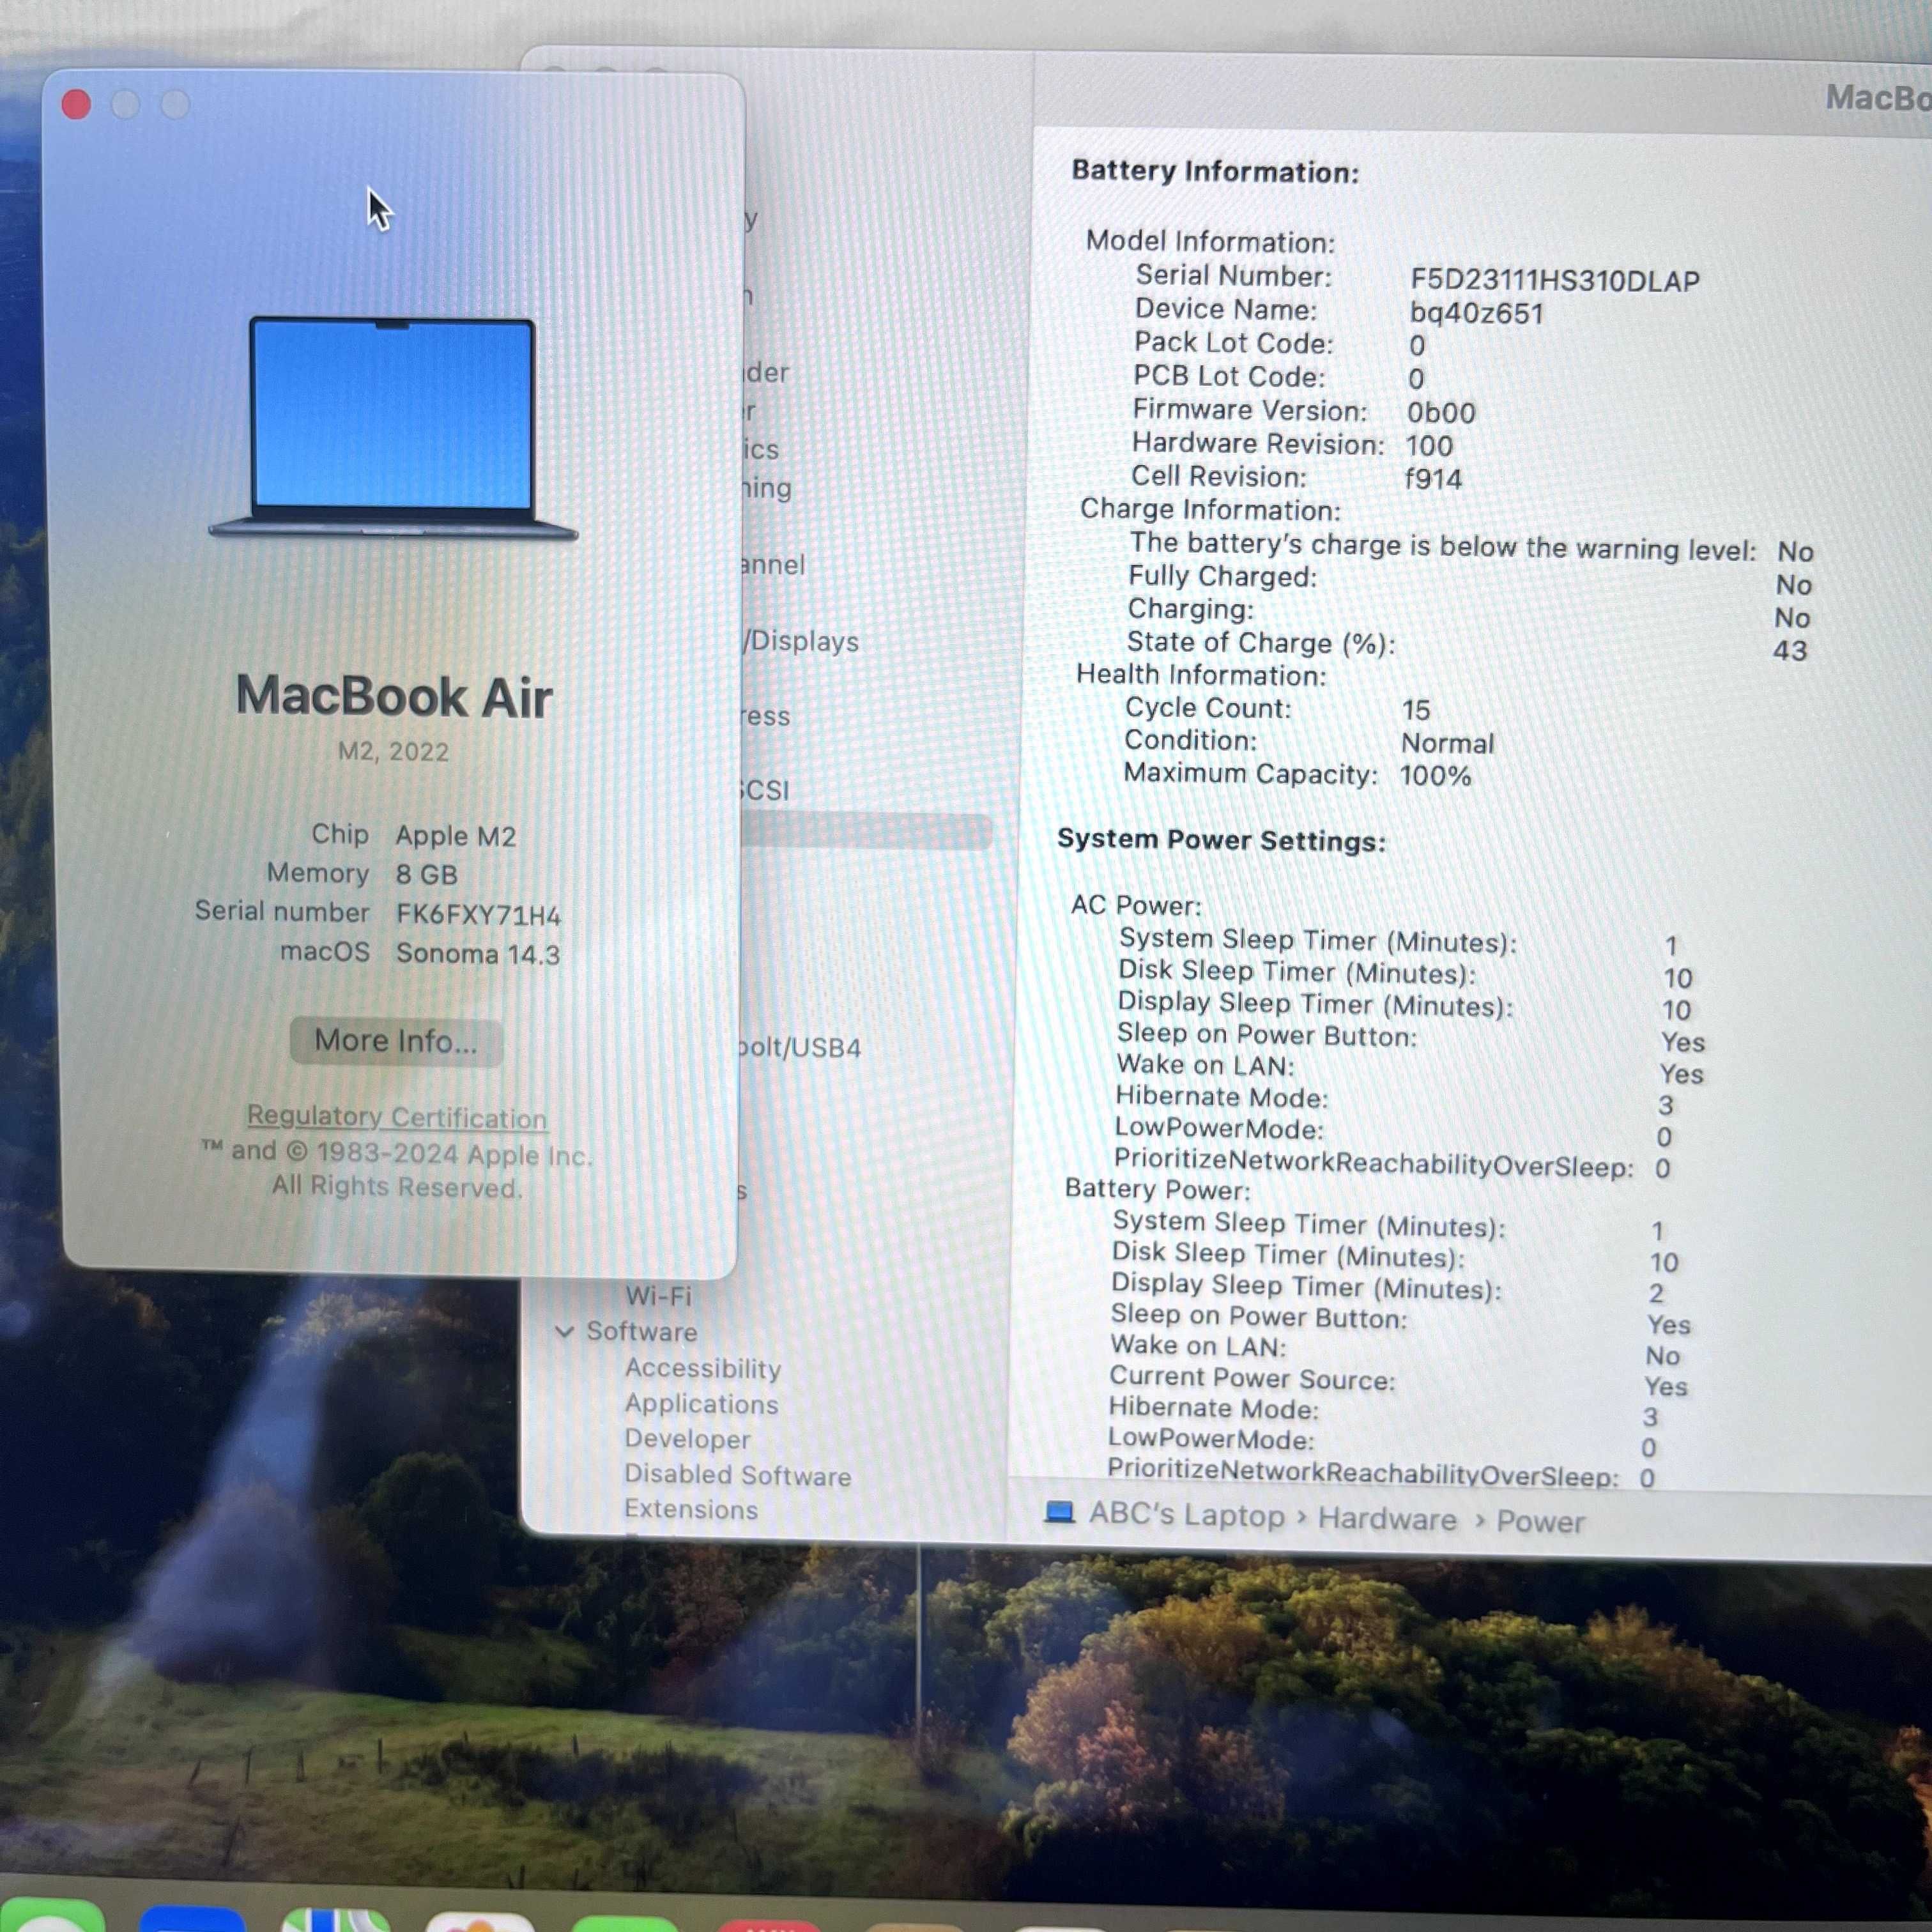Select Pack Lot Code row label
Image resolution: width=1932 pixels, height=1932 pixels.
coord(1234,343)
